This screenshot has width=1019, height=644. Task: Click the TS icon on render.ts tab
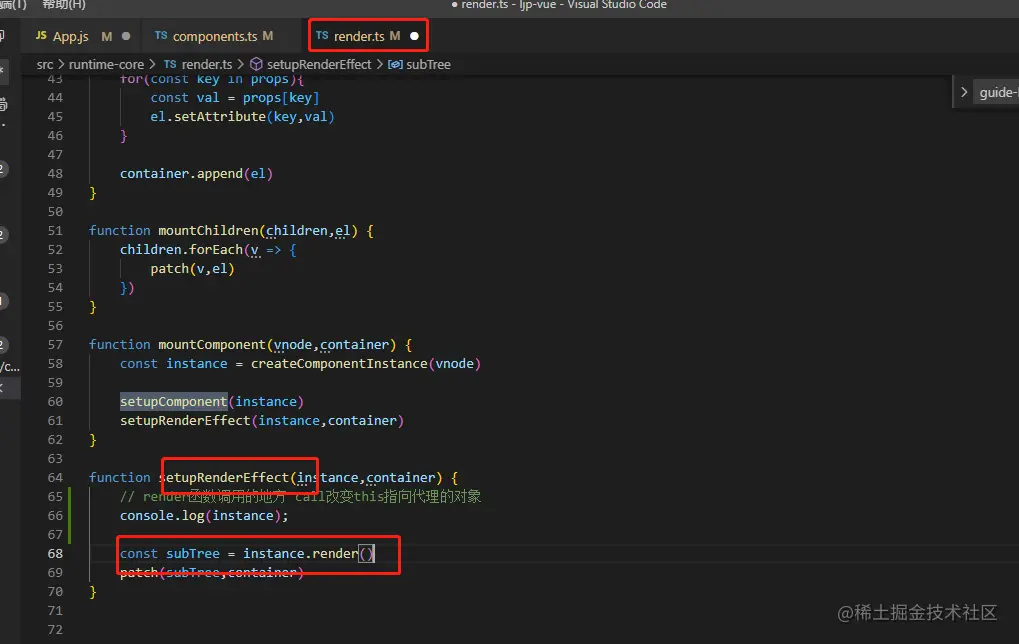pos(322,35)
